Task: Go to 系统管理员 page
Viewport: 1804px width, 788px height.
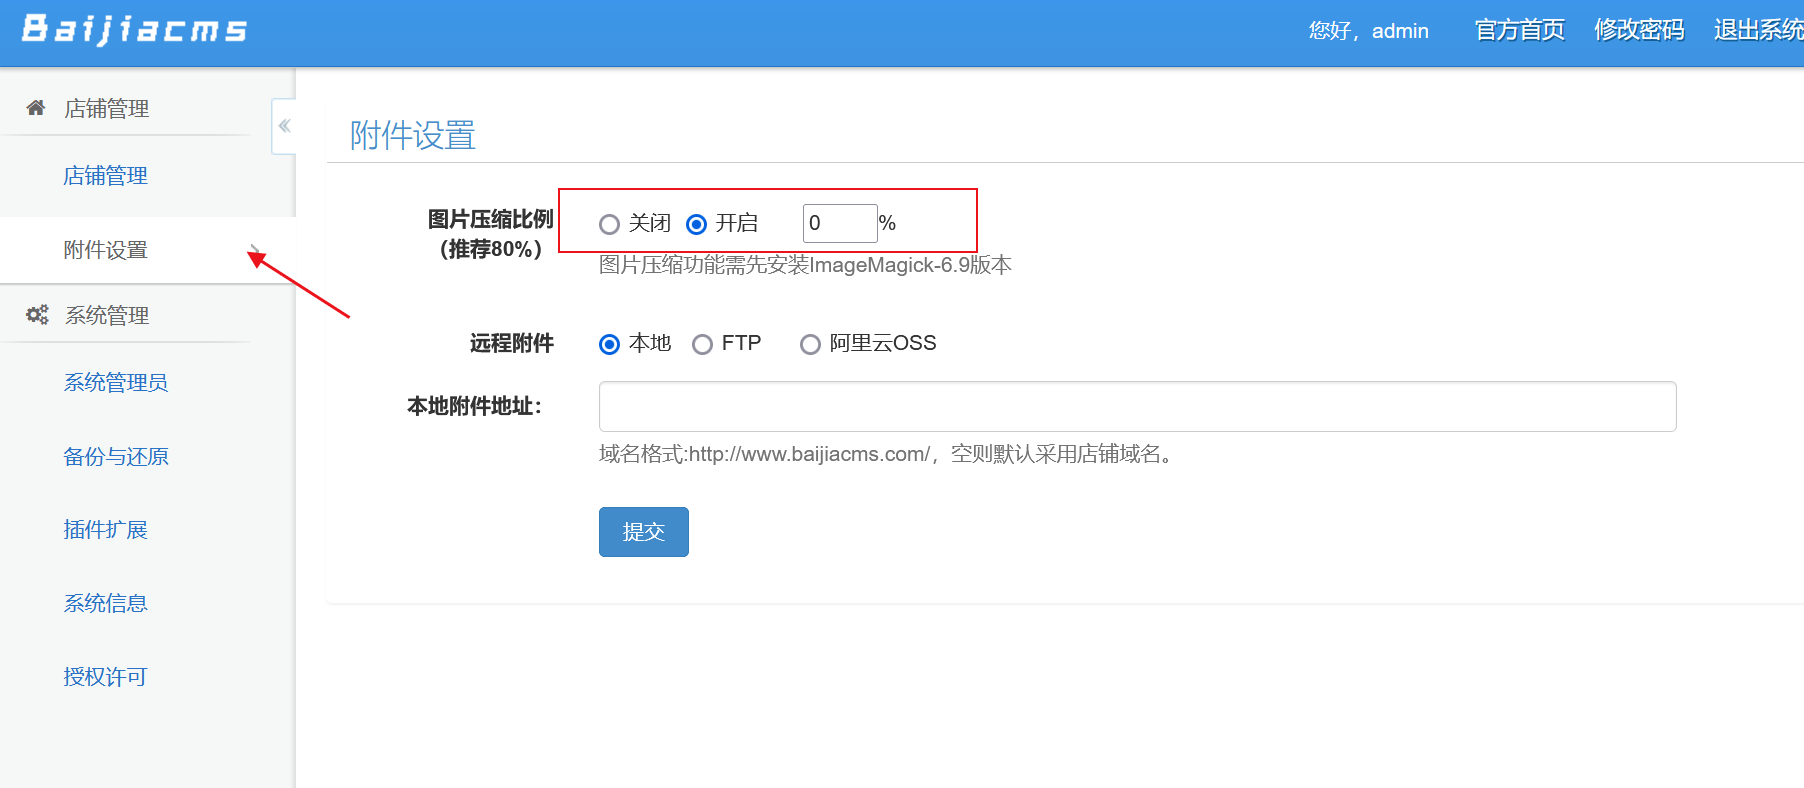Action: [x=116, y=383]
